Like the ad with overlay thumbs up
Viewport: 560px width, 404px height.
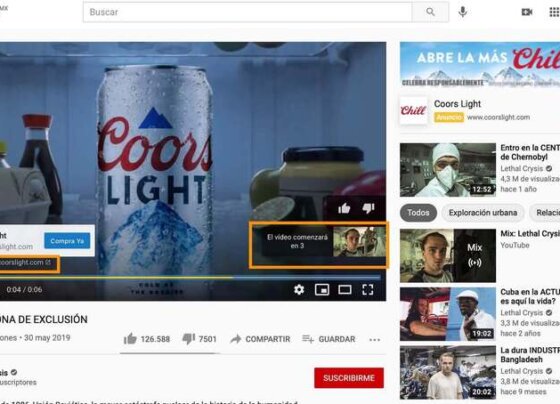point(344,208)
